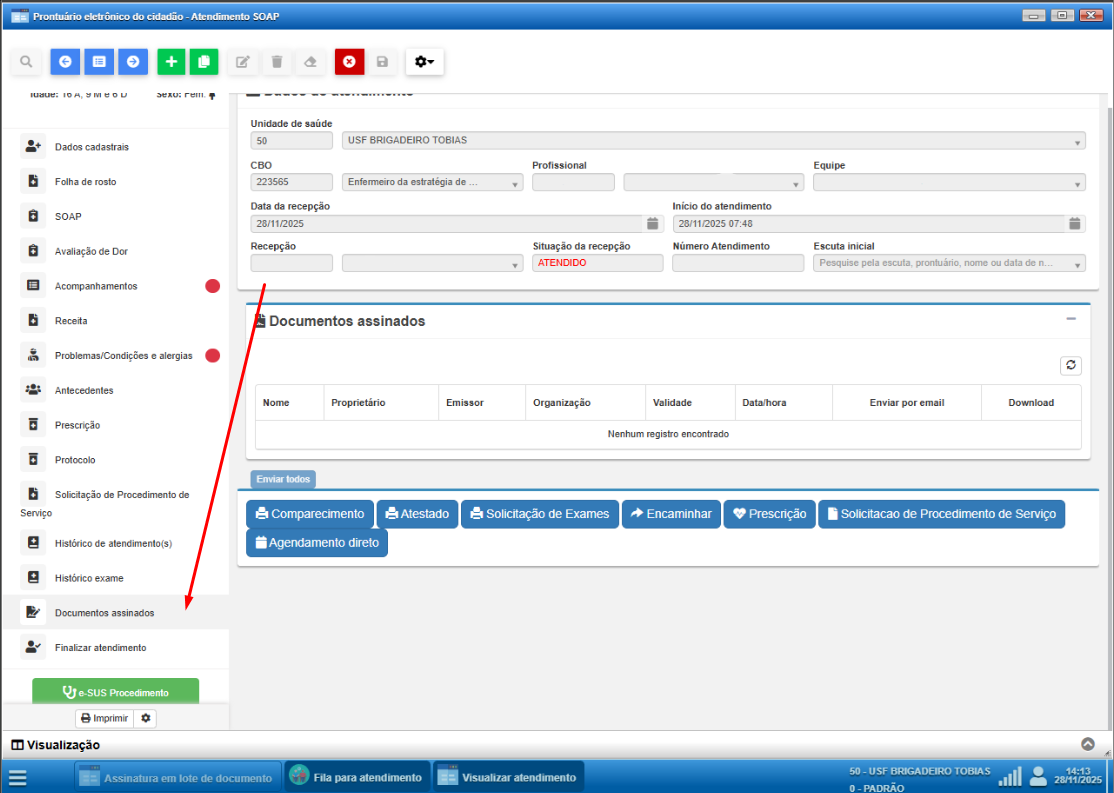The width and height of the screenshot is (1114, 793).
Task: Click the green plus new record icon
Action: (x=171, y=62)
